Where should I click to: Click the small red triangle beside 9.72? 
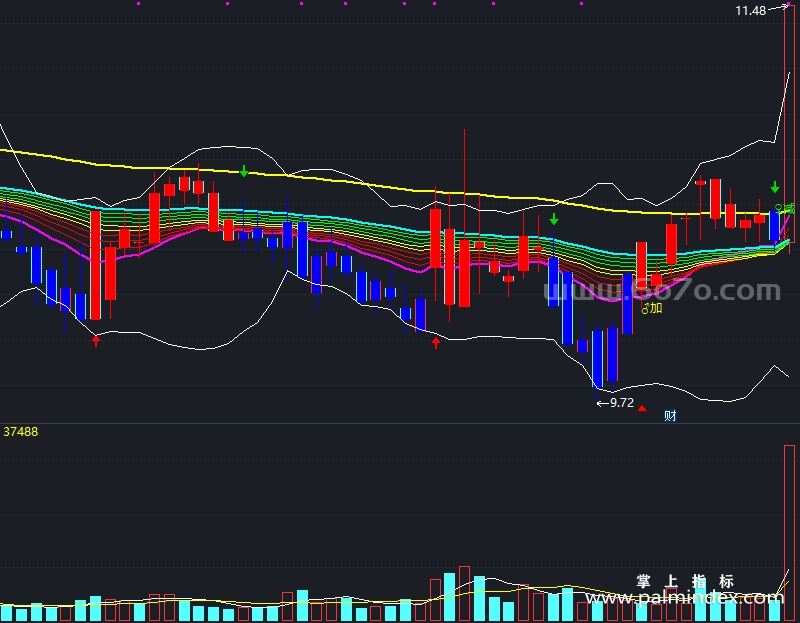(x=642, y=408)
